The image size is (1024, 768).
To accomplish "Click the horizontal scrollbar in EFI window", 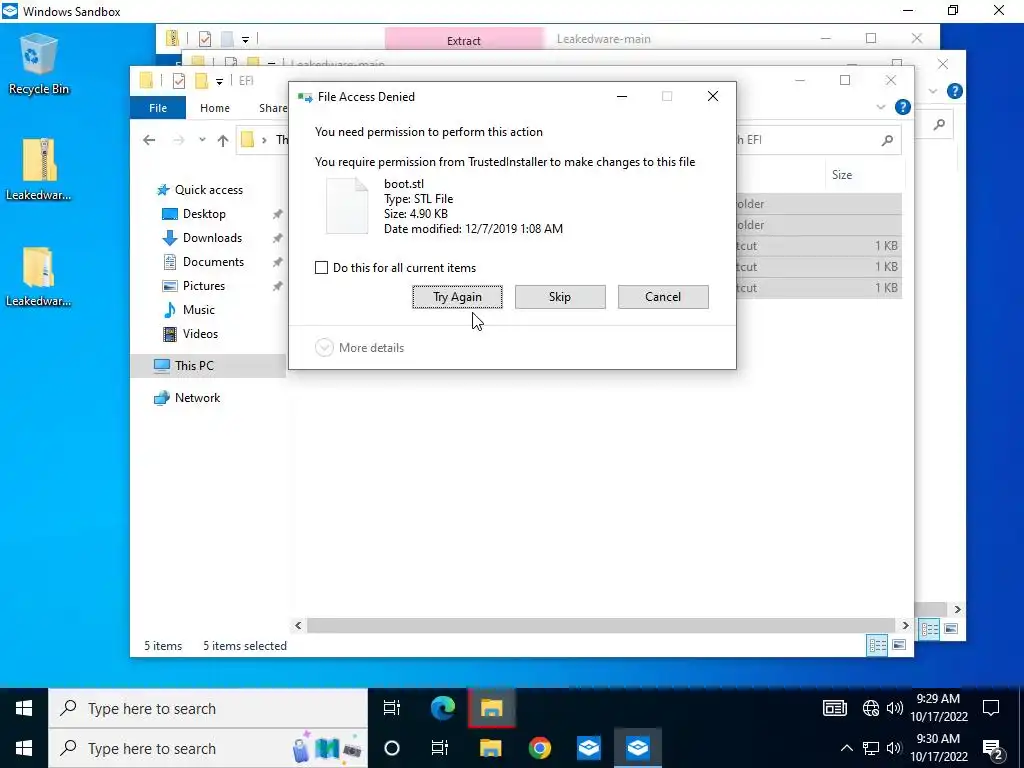I will [x=601, y=625].
